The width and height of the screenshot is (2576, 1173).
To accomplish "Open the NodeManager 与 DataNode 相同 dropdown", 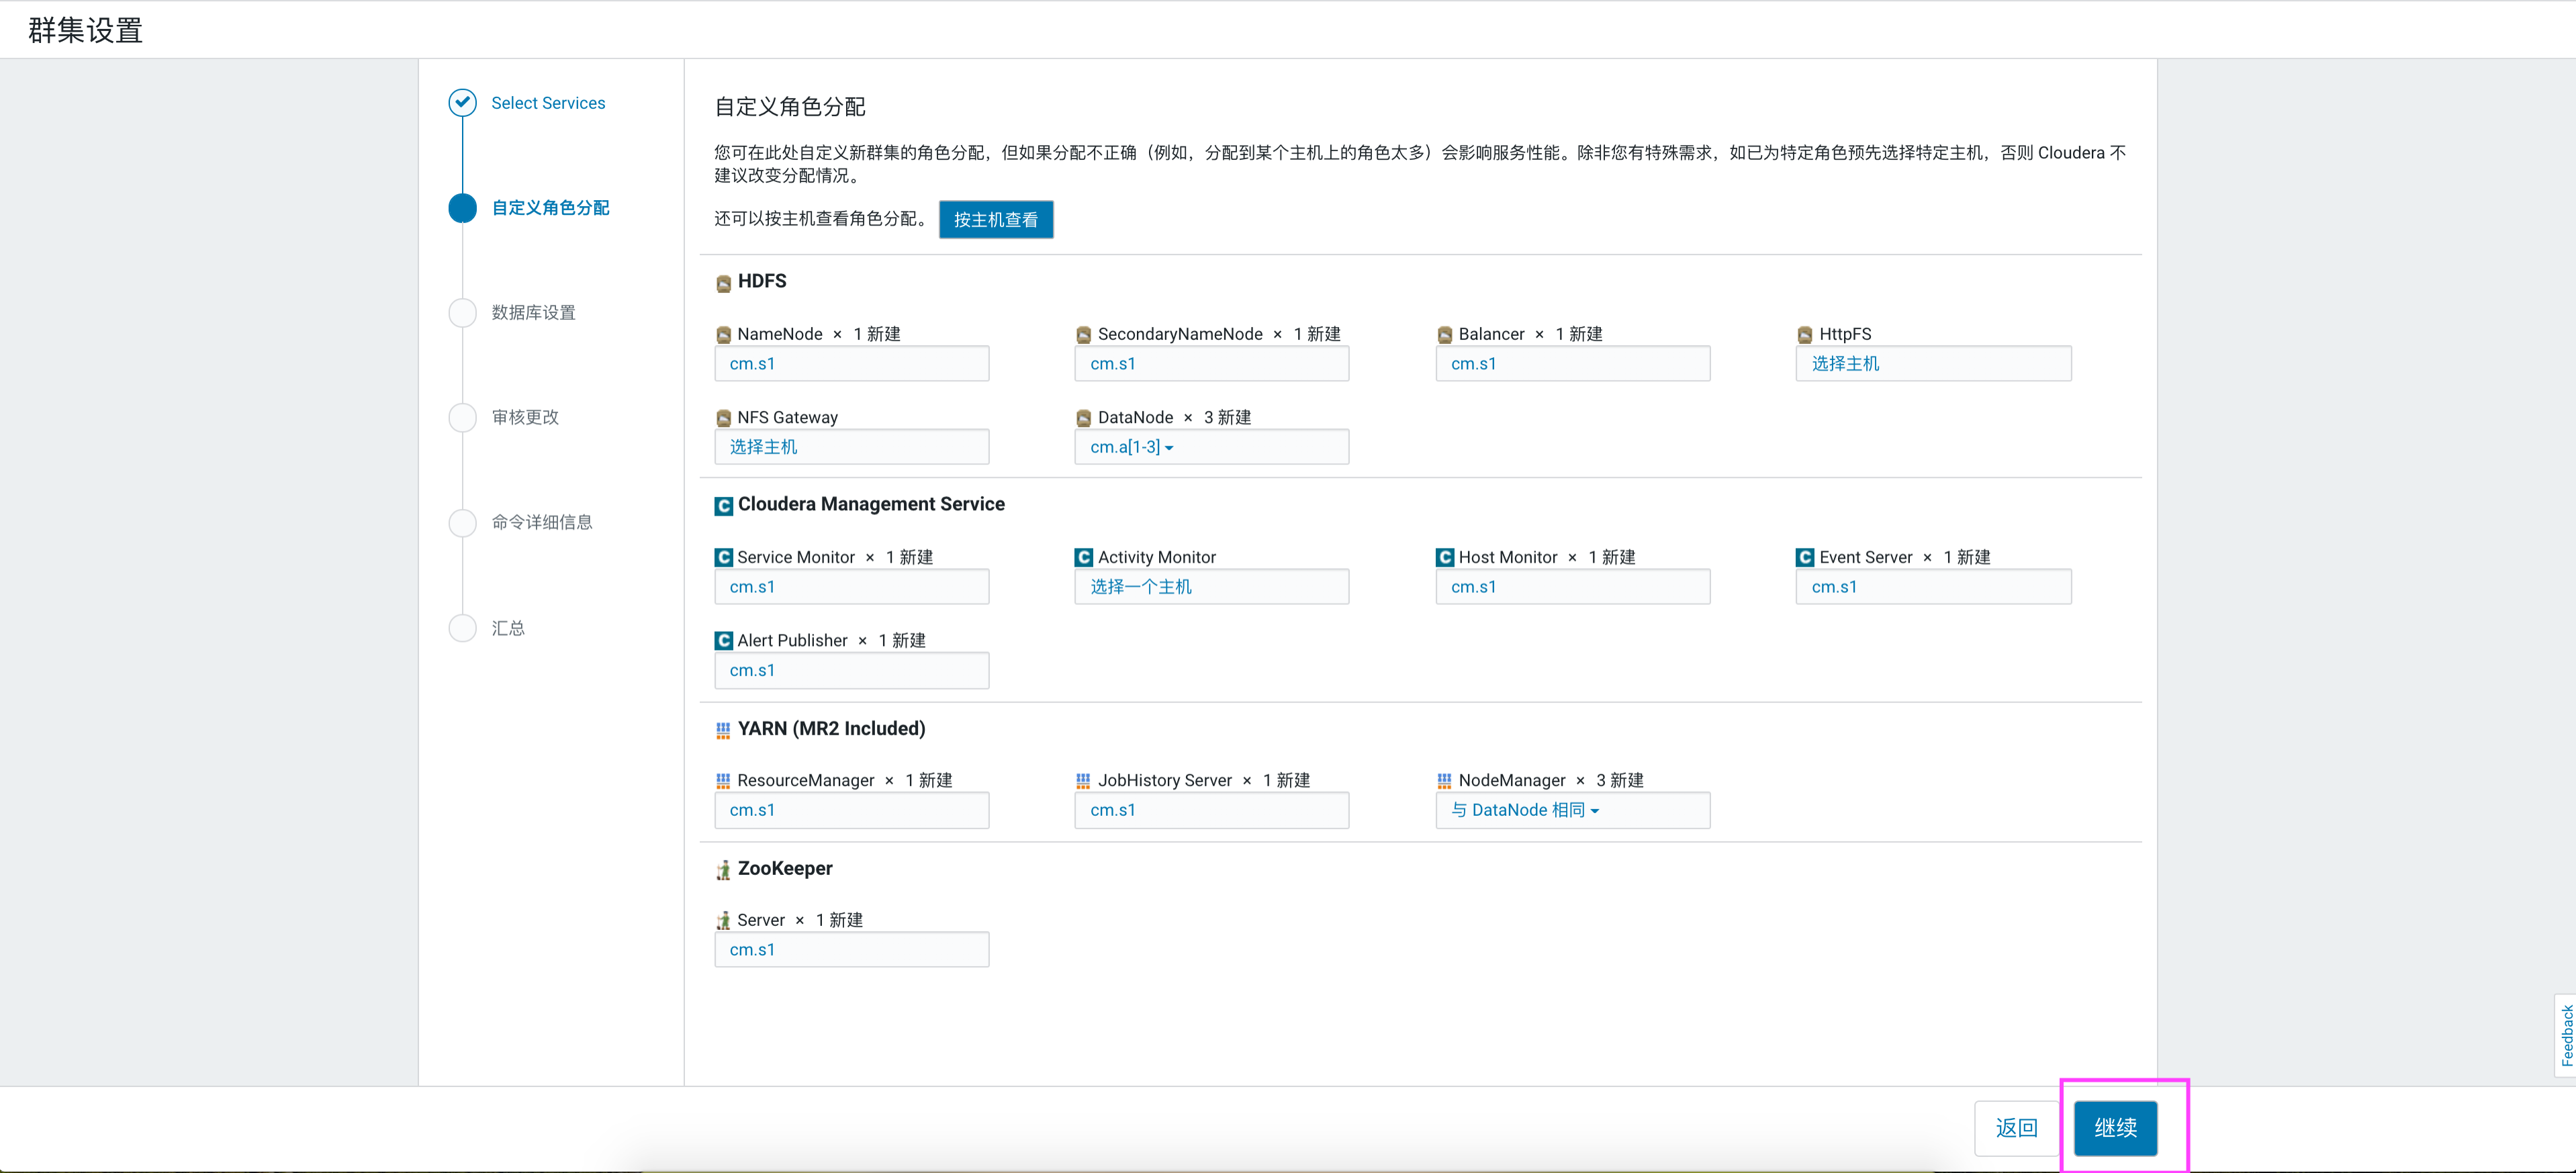I will (x=1525, y=811).
